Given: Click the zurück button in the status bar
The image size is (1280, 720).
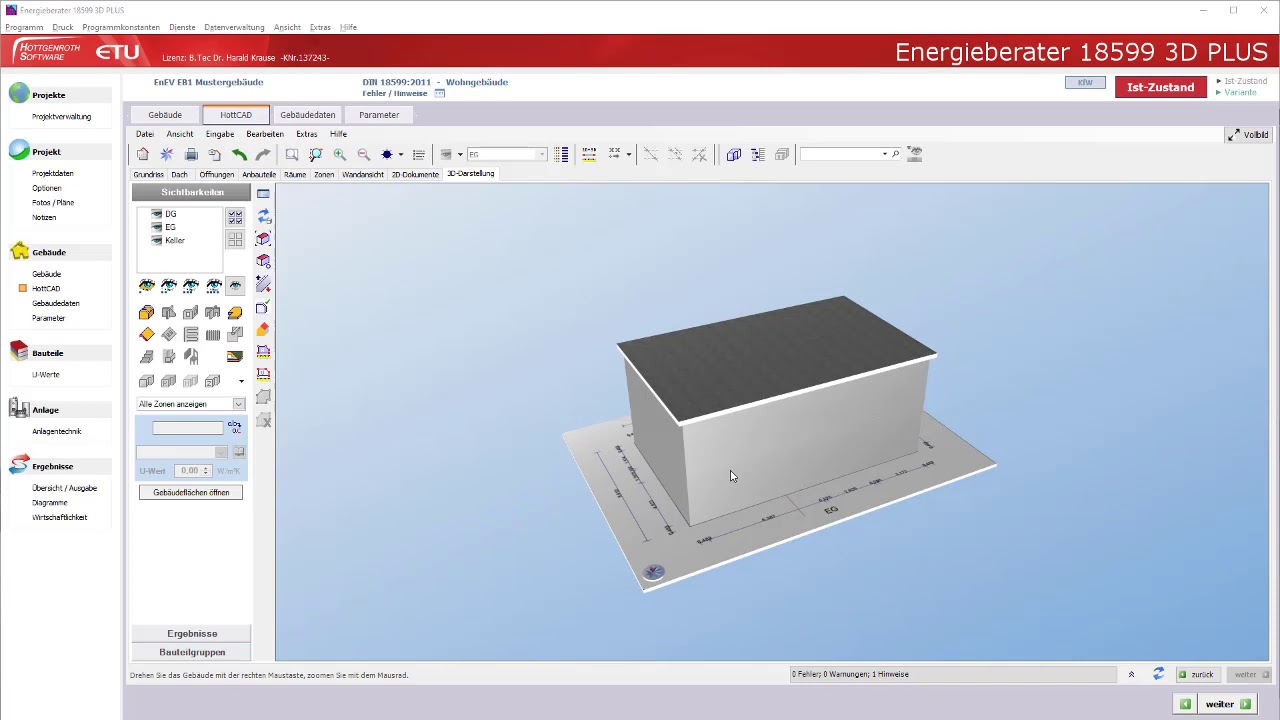Looking at the screenshot, I should click(1196, 674).
